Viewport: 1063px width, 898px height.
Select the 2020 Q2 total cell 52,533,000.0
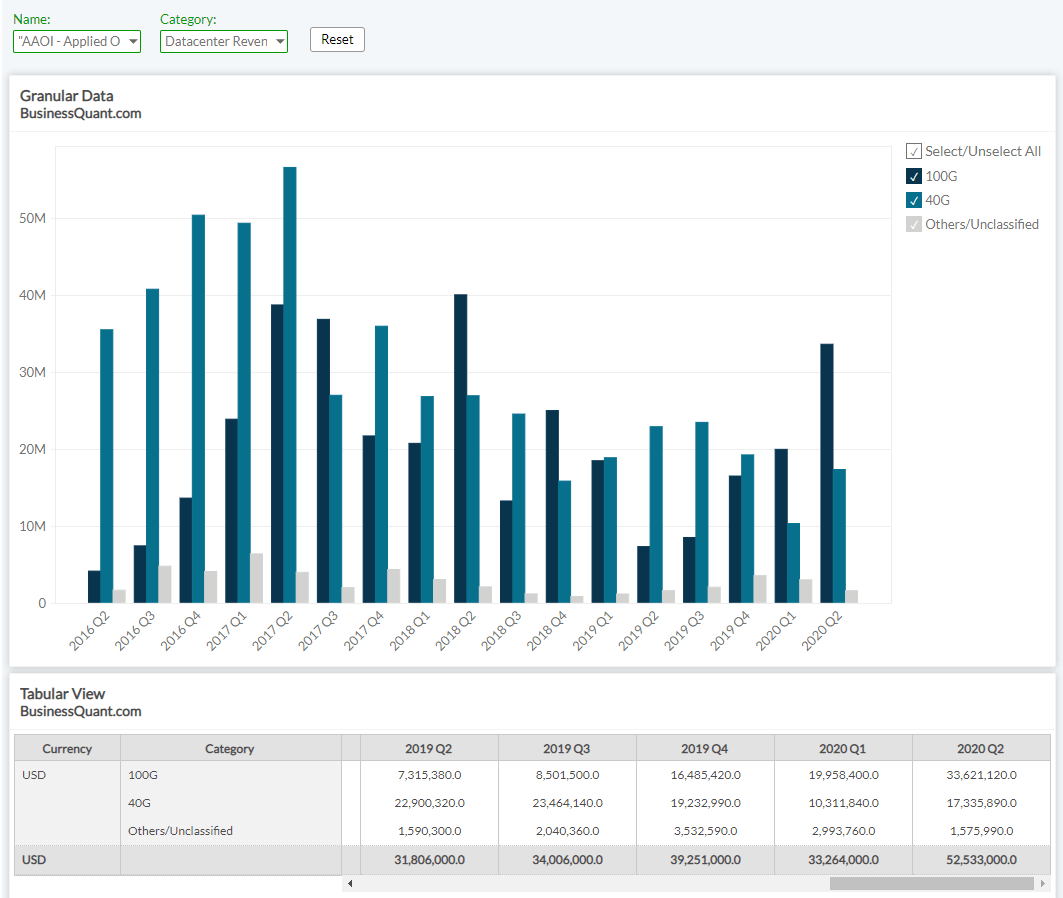pyautogui.click(x=981, y=859)
